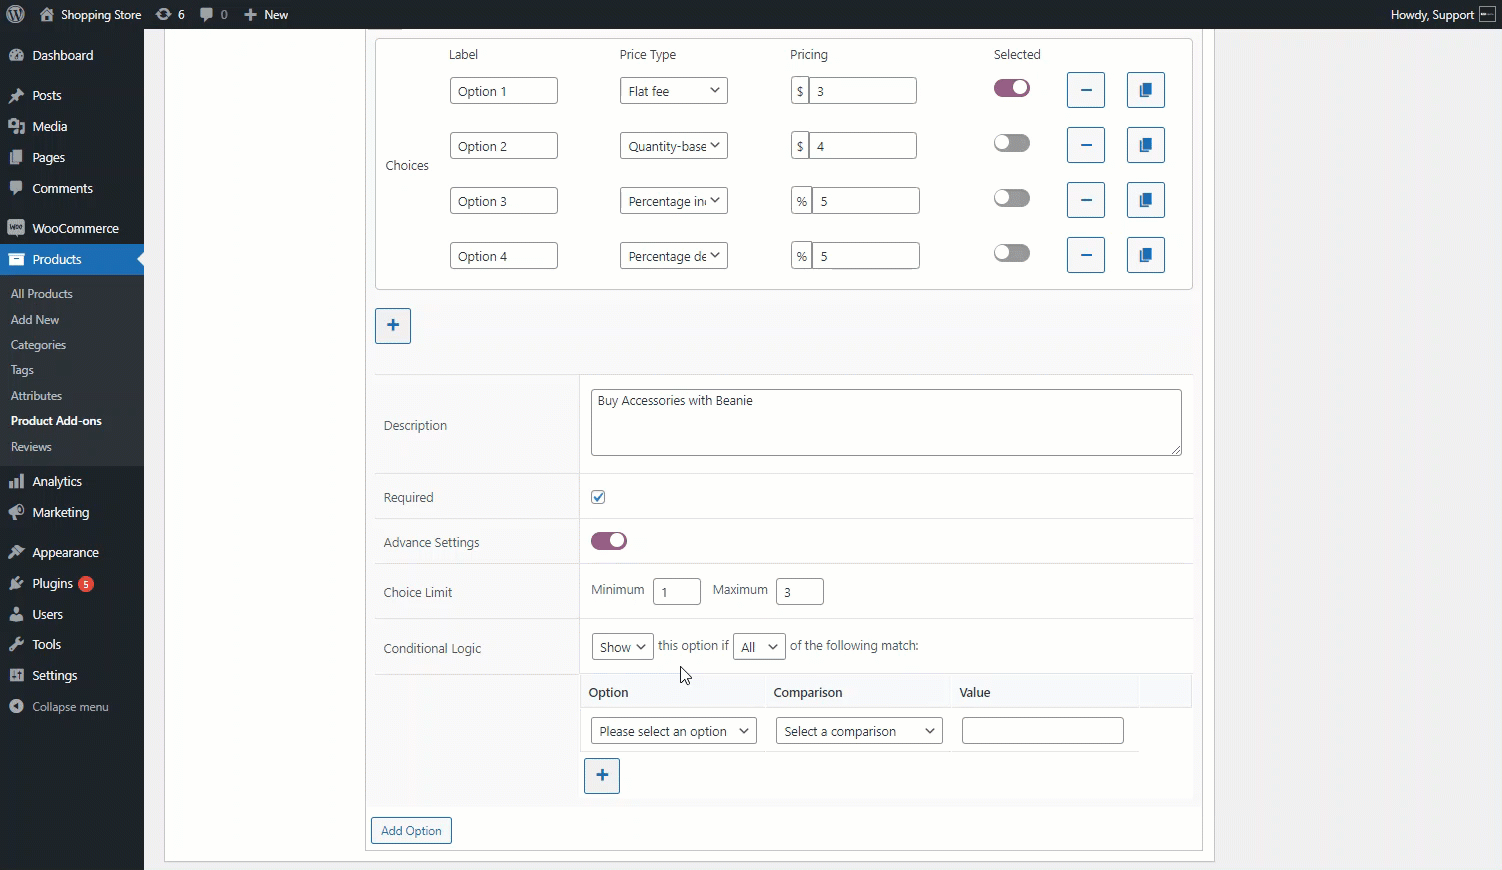Open the Please select an option dropdown
The image size is (1502, 870).
point(674,731)
